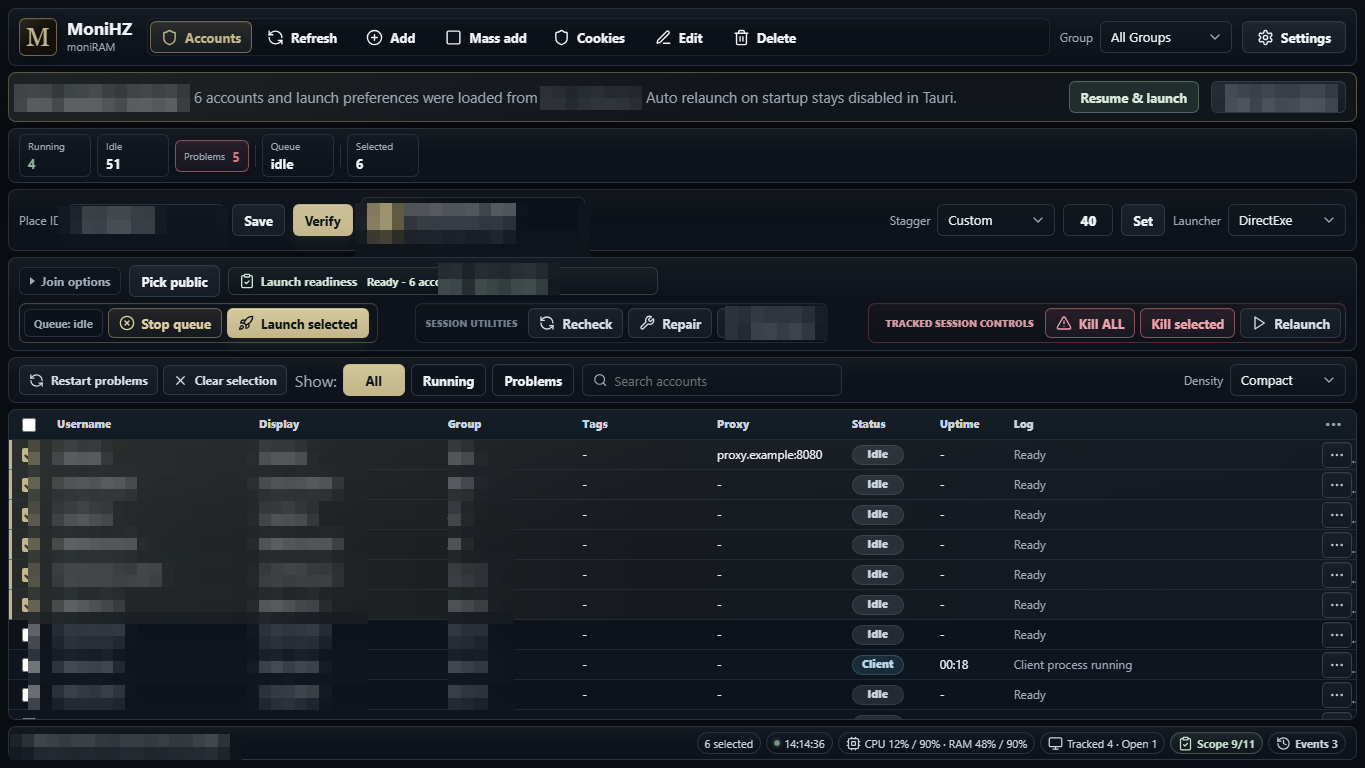Open the Density Compact dropdown

click(x=1287, y=381)
